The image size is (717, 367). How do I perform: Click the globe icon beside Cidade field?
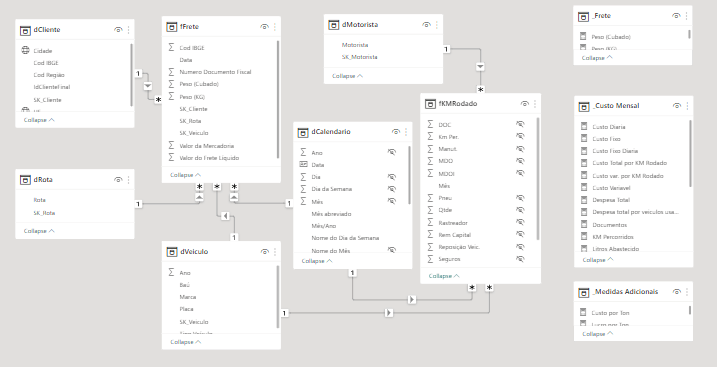[x=26, y=51]
